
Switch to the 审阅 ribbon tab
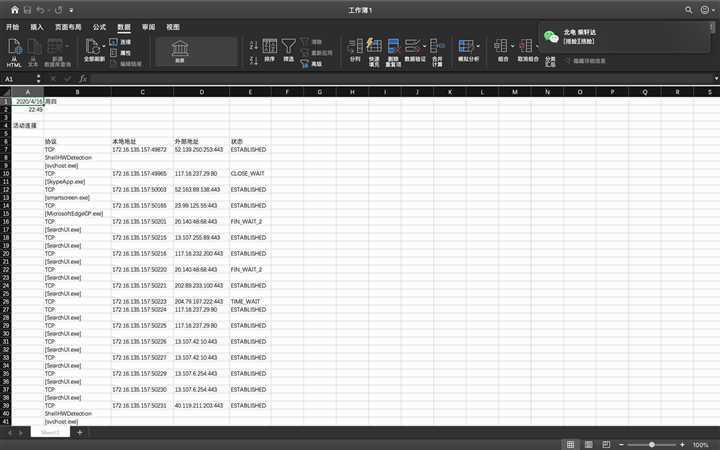148,27
